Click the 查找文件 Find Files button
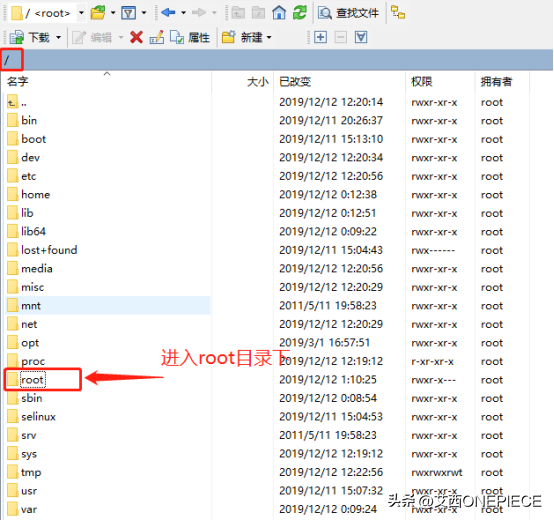The image size is (554, 520). tap(348, 13)
